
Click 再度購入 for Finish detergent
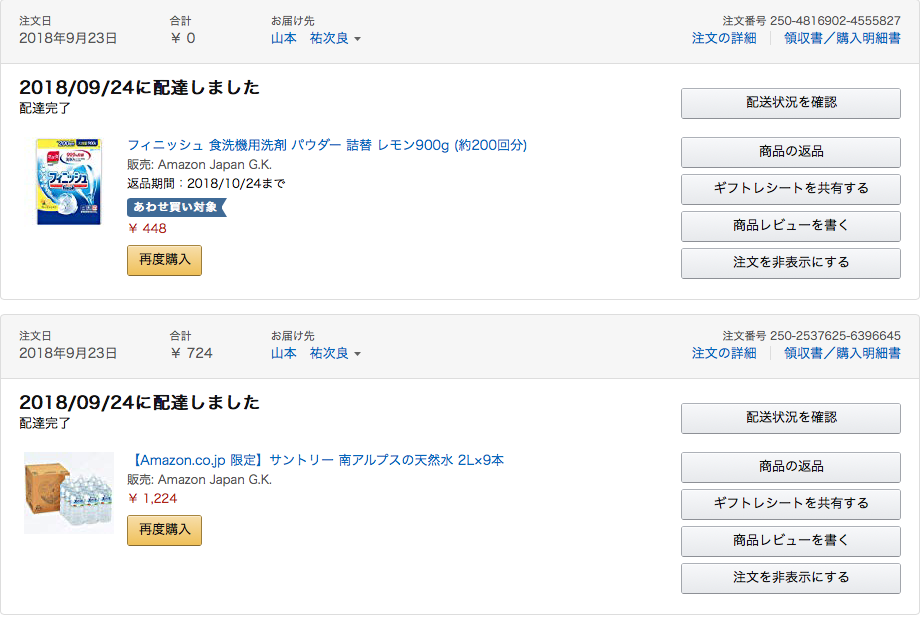164,260
